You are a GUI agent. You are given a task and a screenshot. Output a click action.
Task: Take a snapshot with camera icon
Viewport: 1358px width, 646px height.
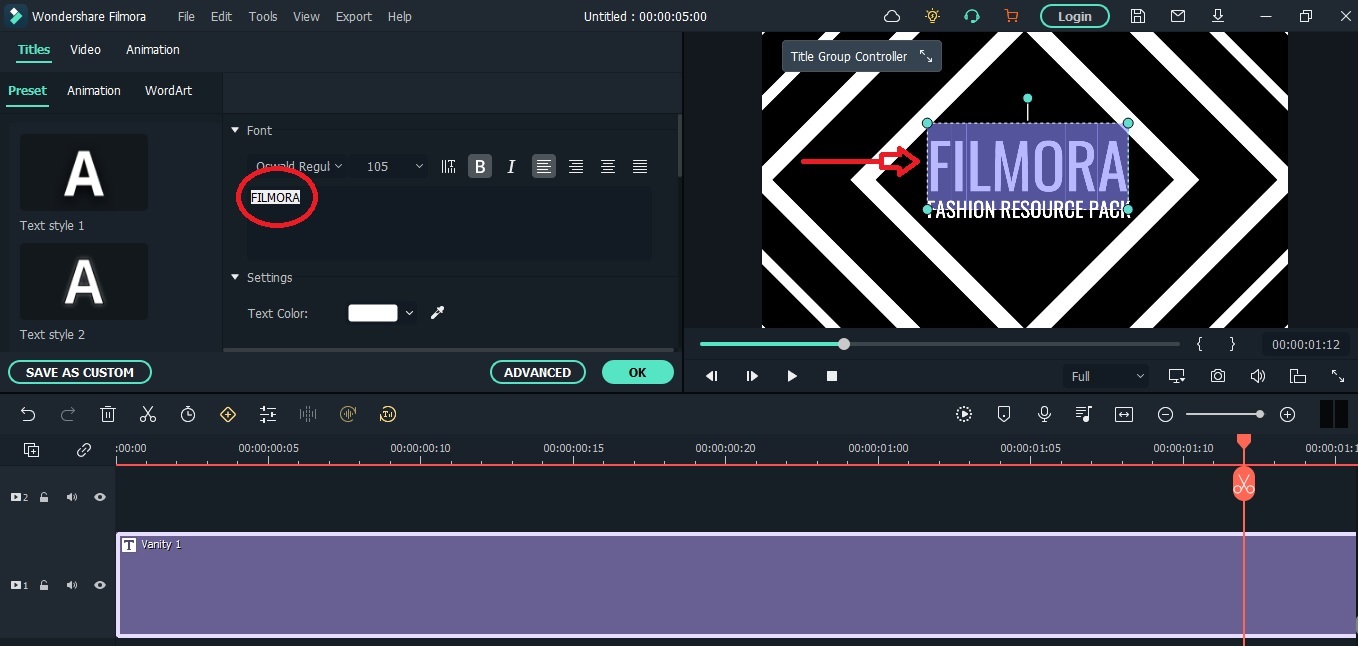coord(1217,376)
